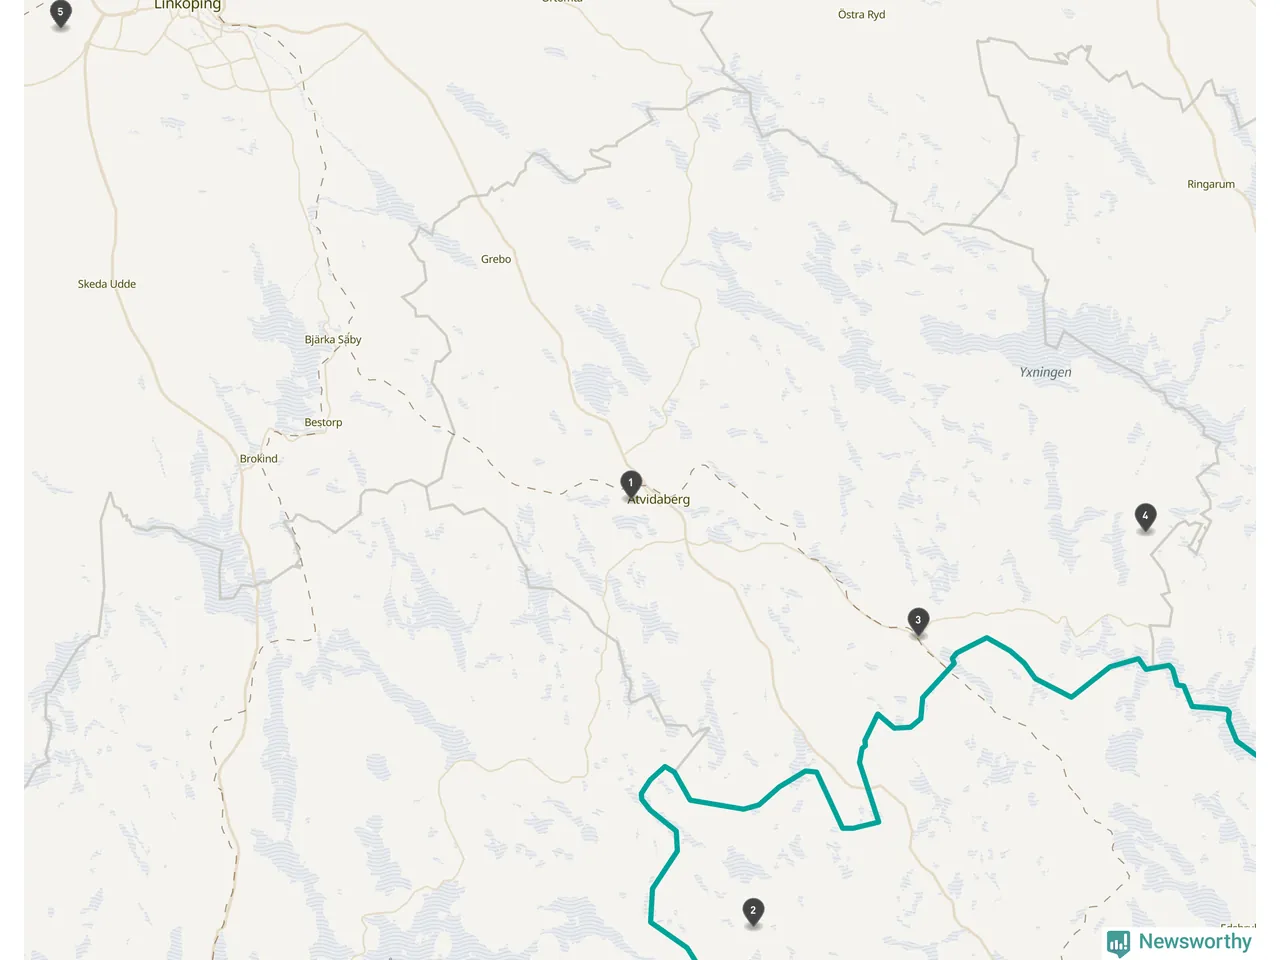Image resolution: width=1280 pixels, height=960 pixels.
Task: Select map marker number 1 at Åtvidaberg
Action: click(x=630, y=485)
